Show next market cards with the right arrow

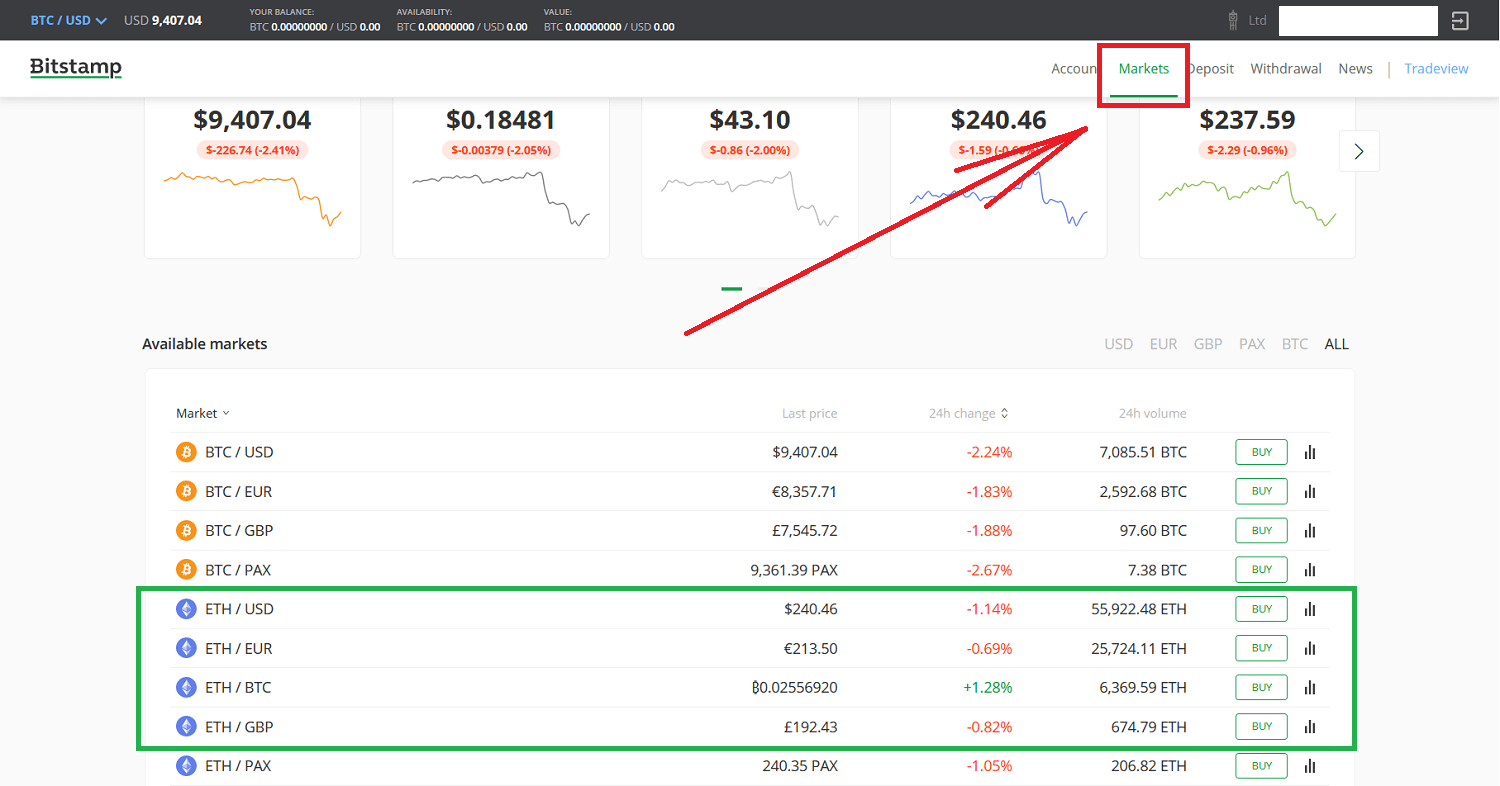(1359, 151)
